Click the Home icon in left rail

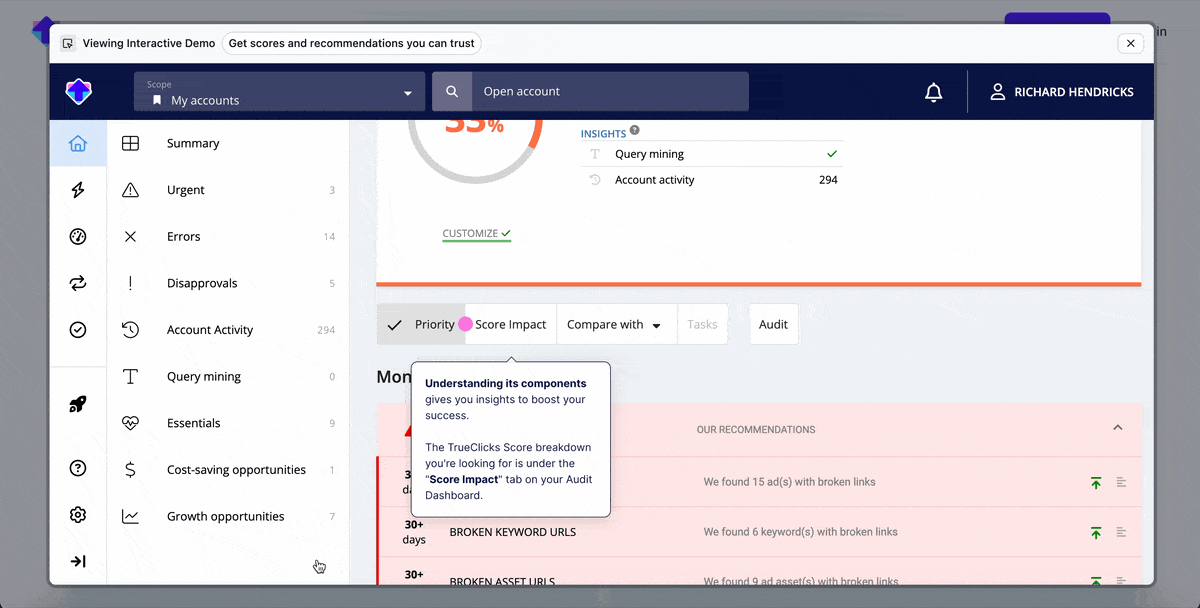(78, 144)
